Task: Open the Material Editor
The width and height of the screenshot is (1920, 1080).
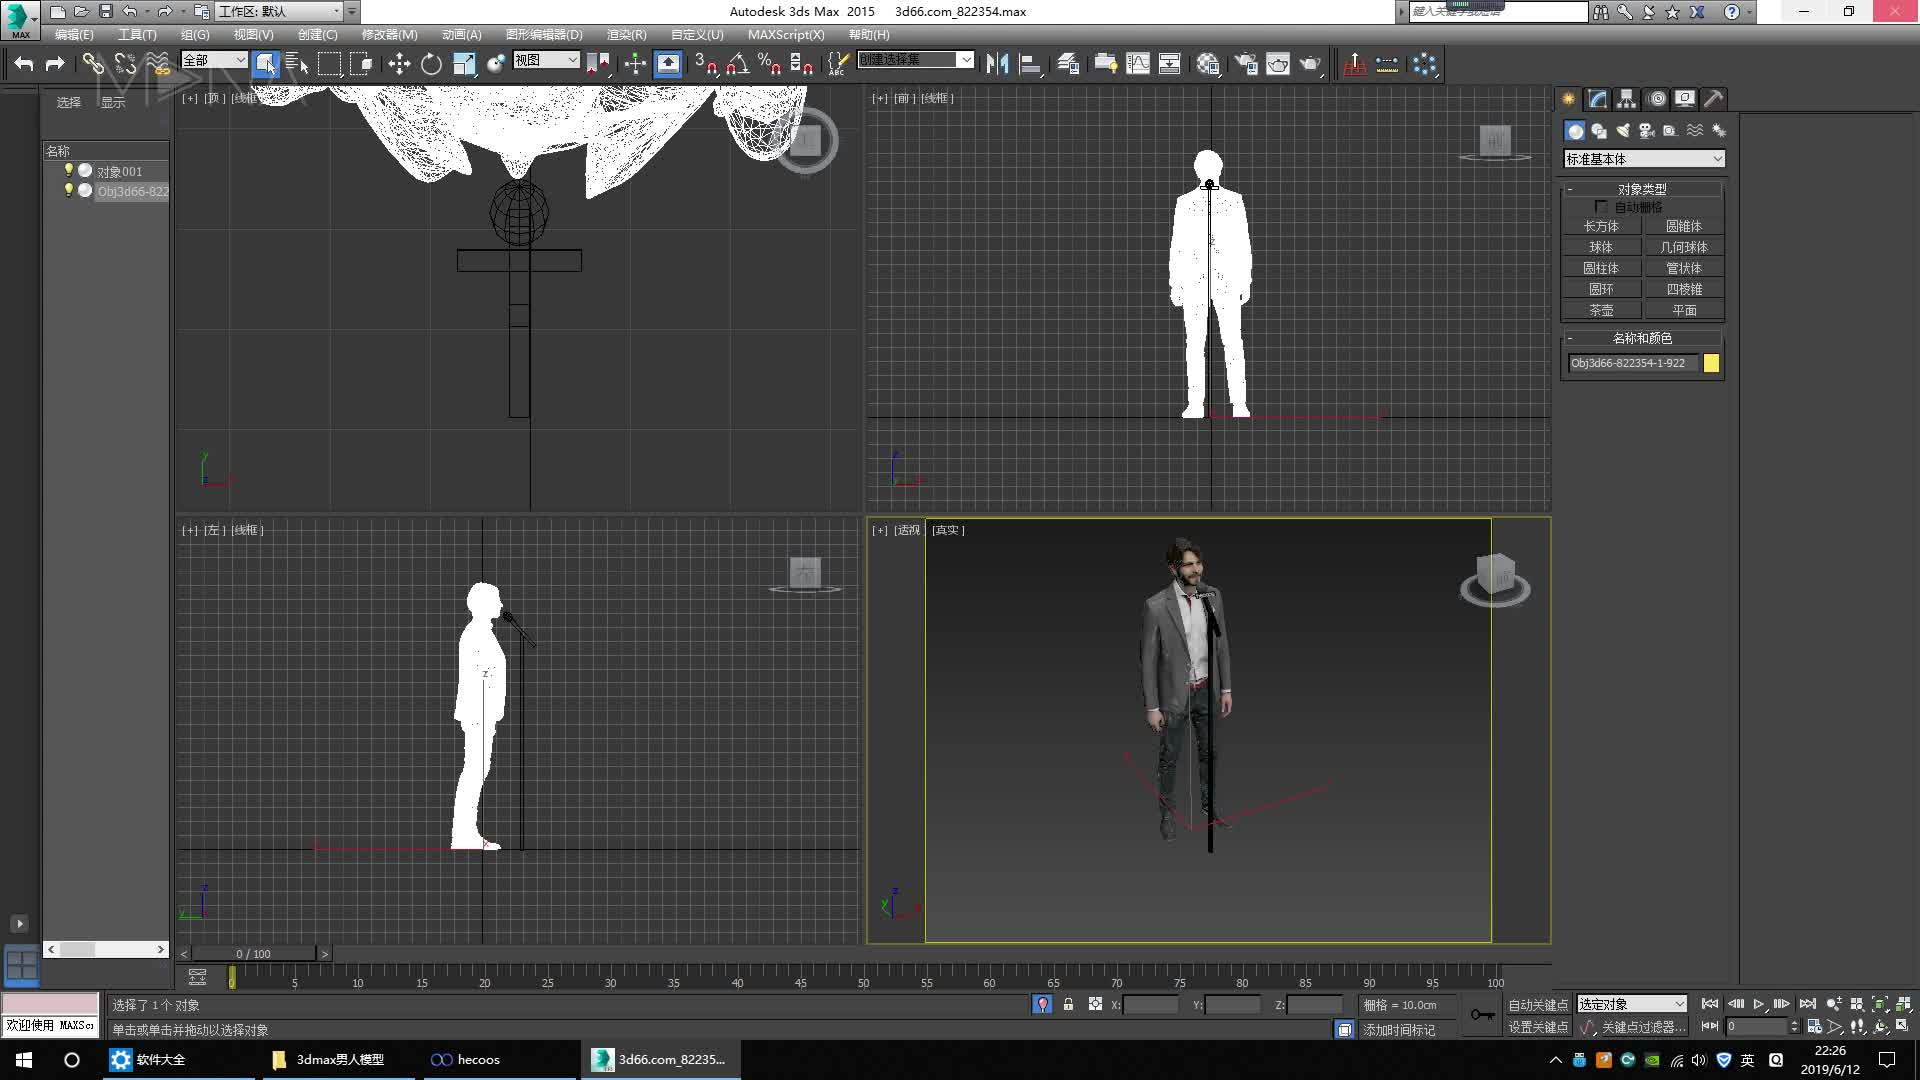Action: coord(1208,64)
